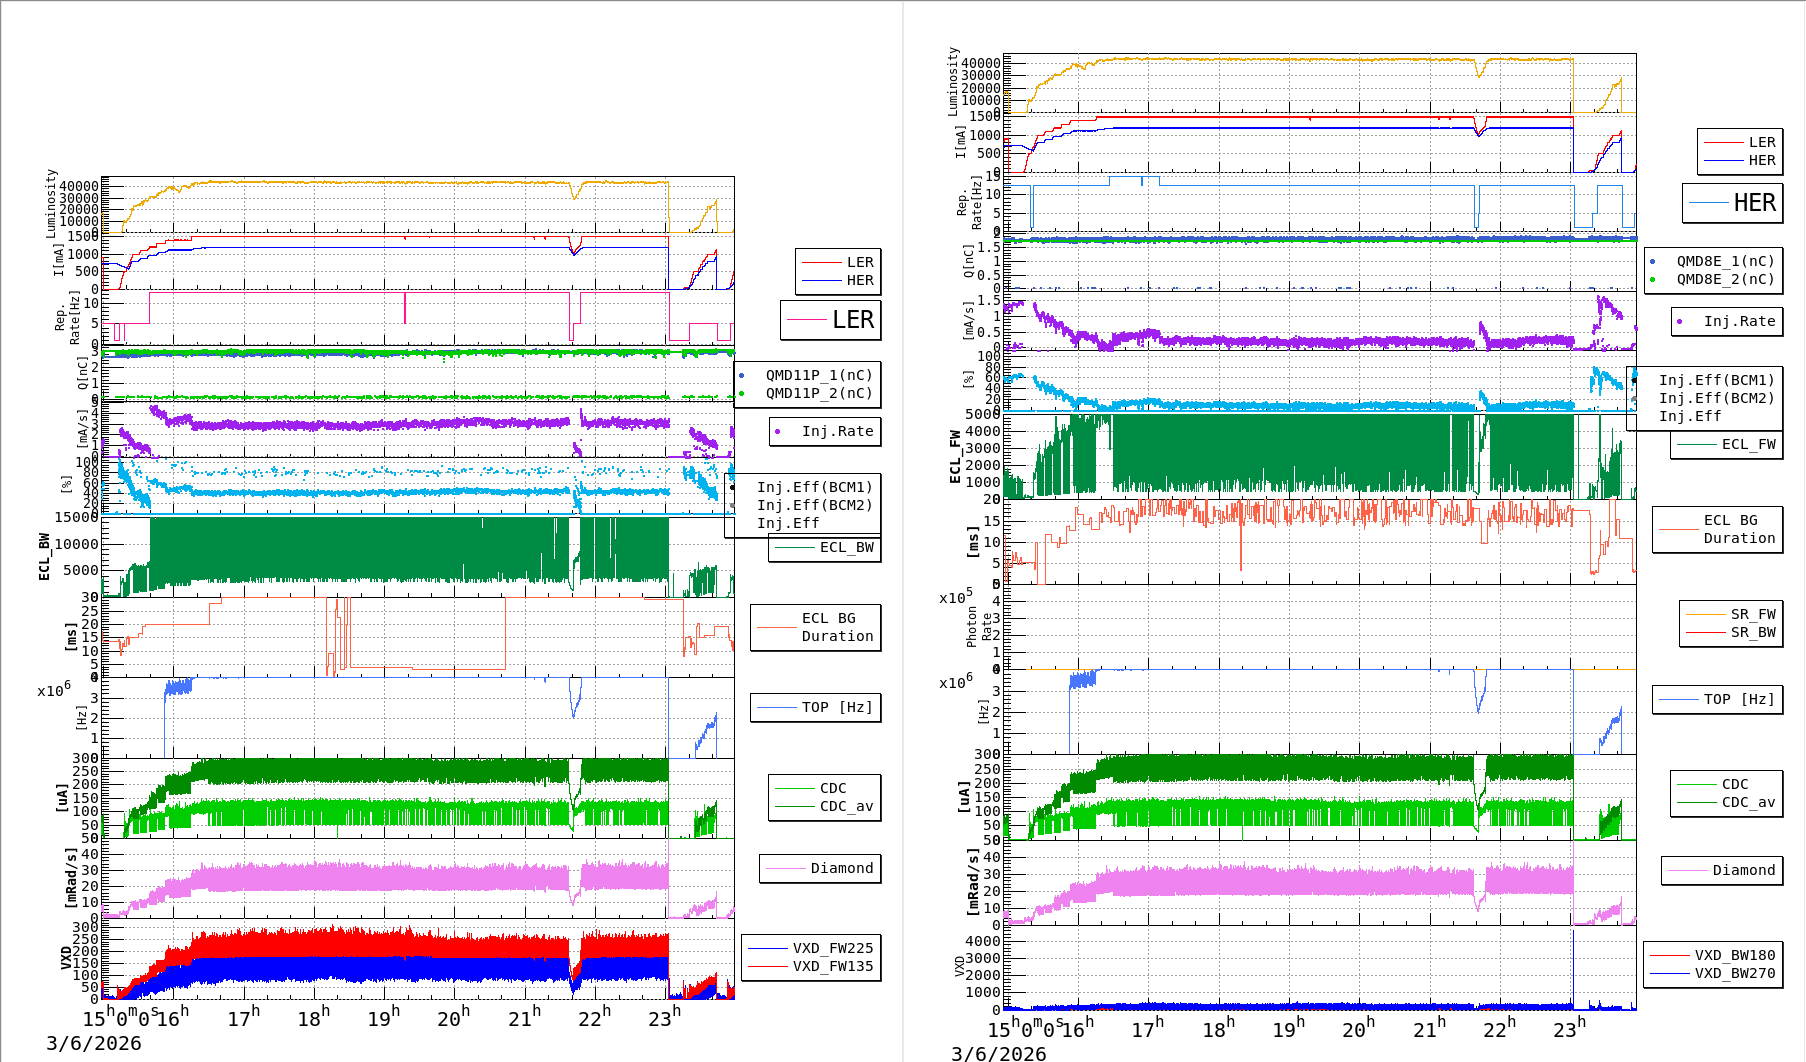Select the QMD11P_1(nC) legend entry
This screenshot has height=1062, width=1806.
pos(818,375)
